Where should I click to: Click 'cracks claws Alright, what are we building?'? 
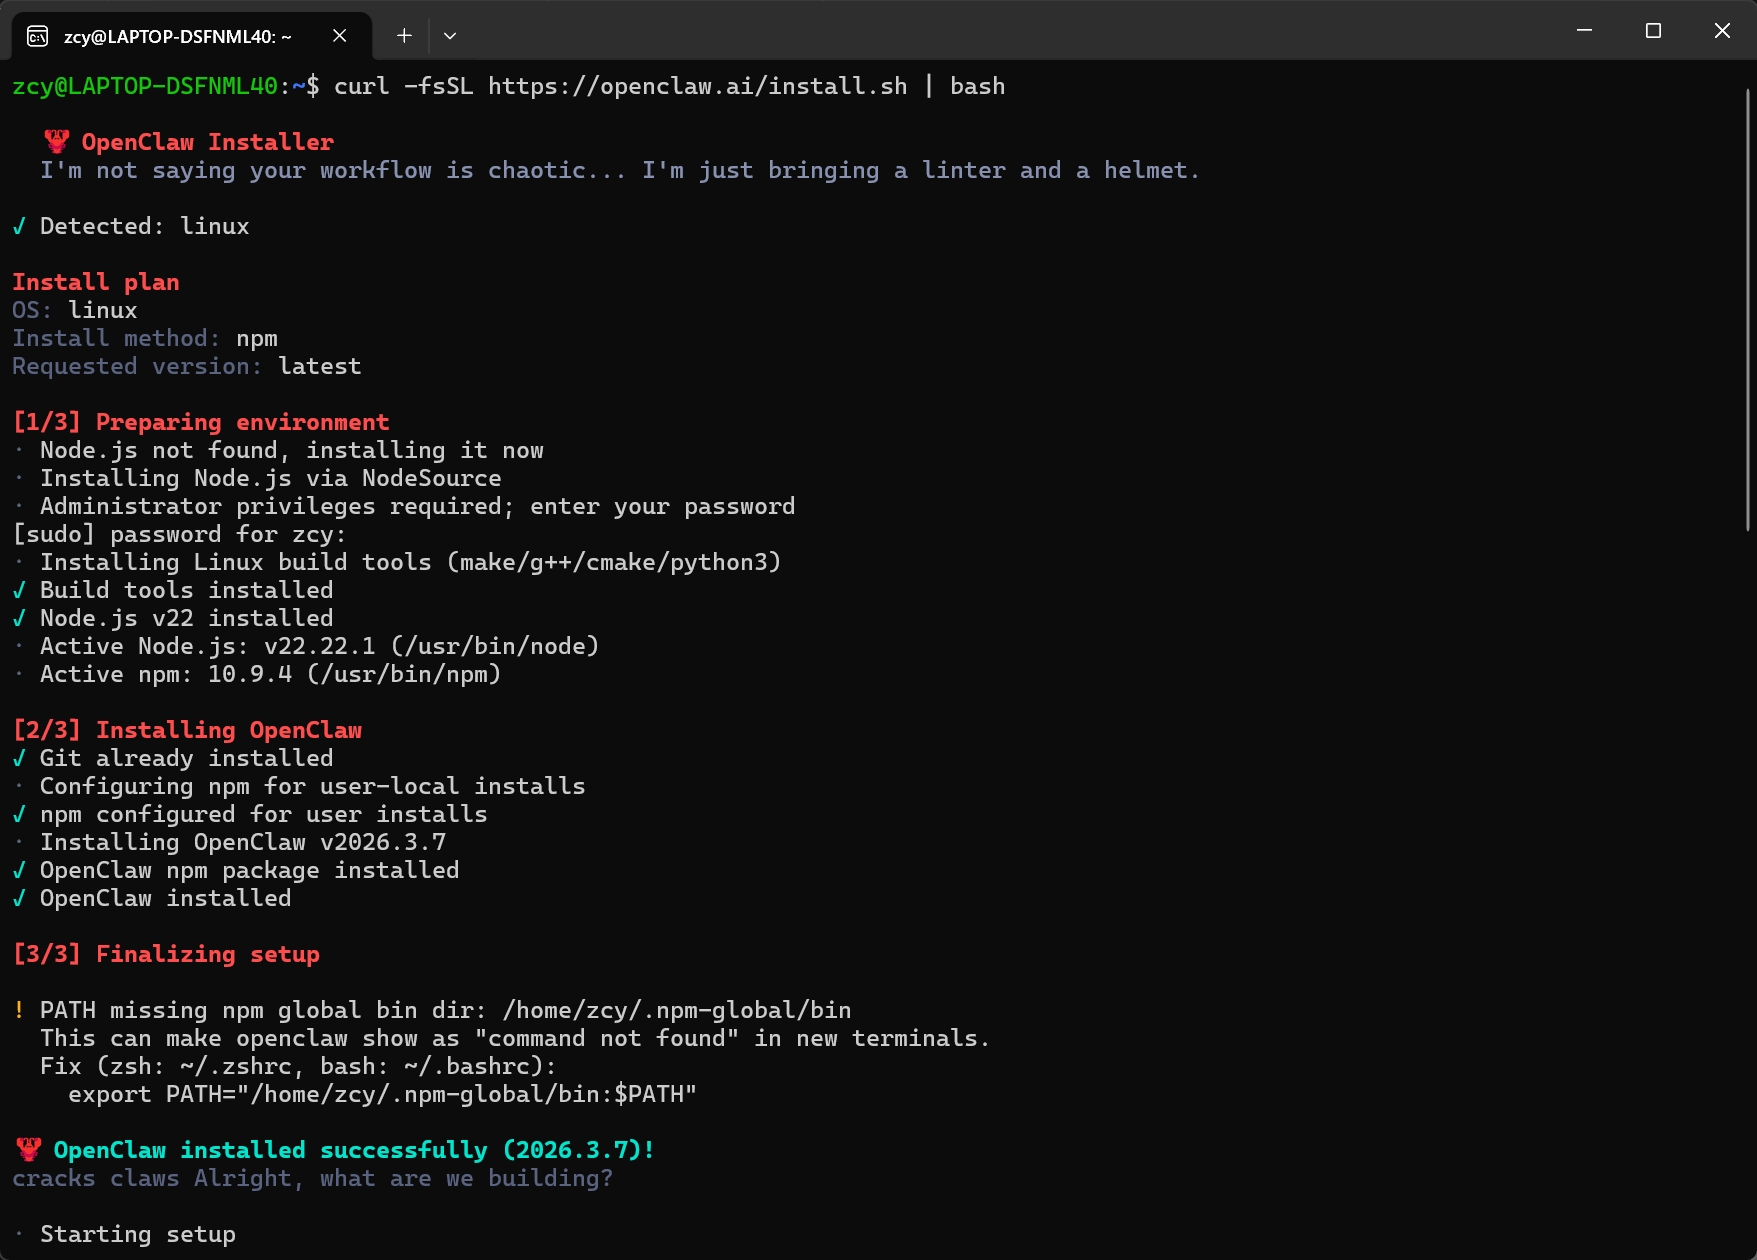(x=313, y=1178)
